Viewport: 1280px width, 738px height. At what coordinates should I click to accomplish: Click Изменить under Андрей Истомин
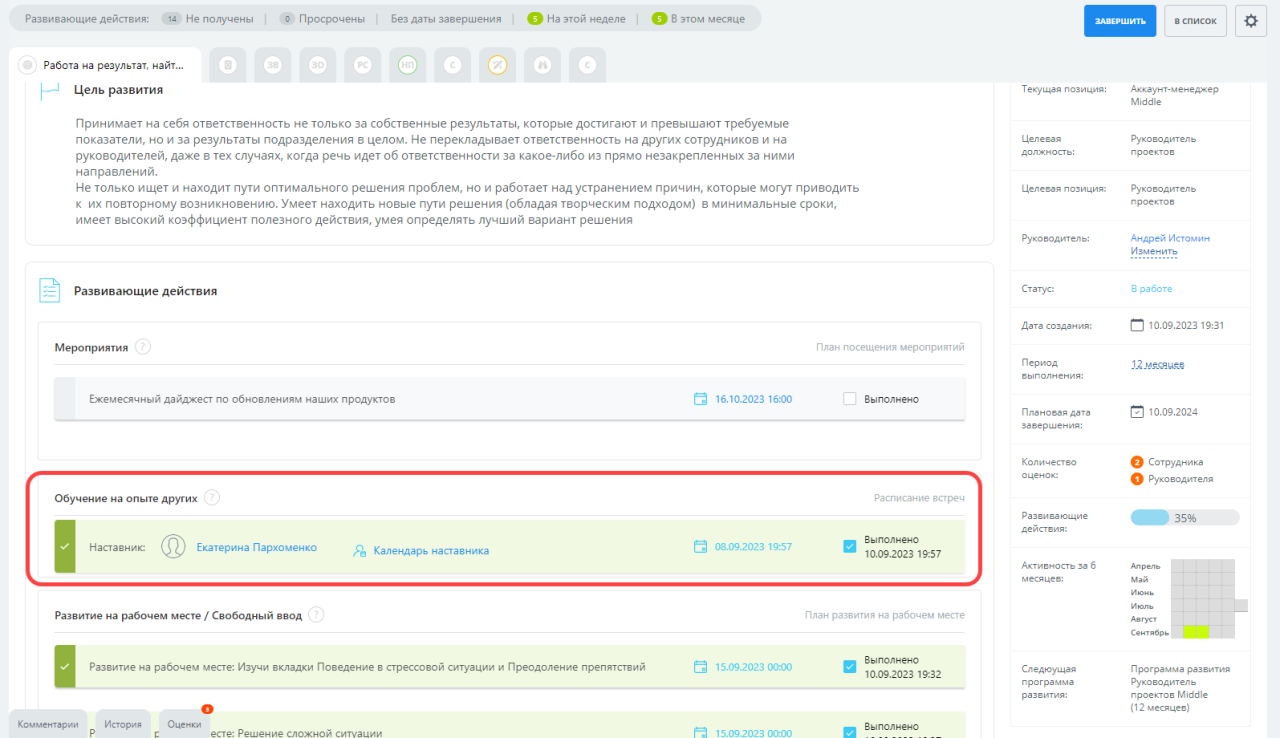tap(1153, 252)
